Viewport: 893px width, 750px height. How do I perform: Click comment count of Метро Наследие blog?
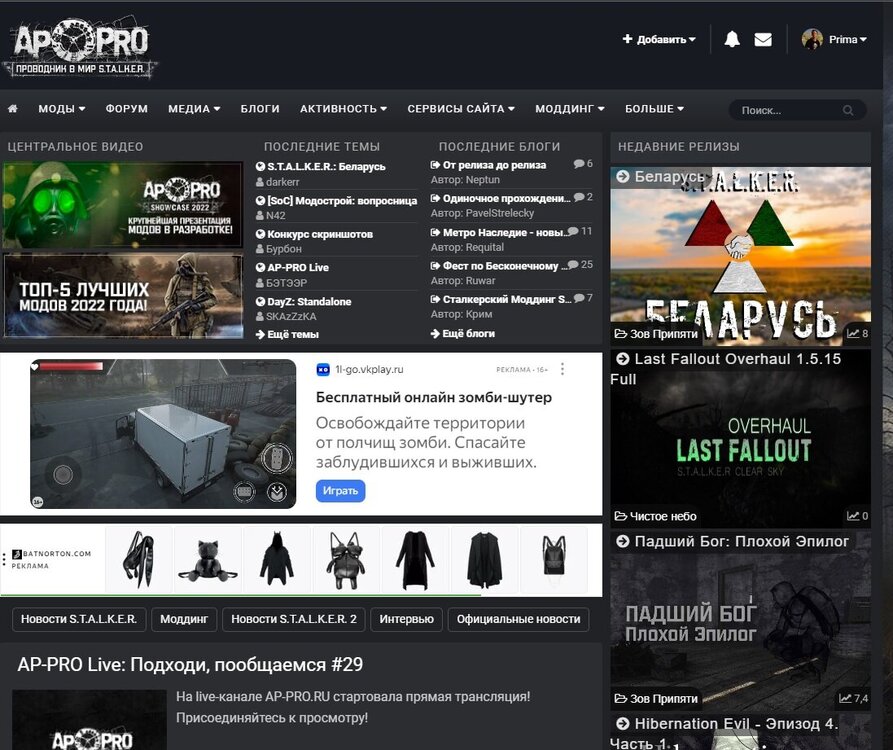coord(580,231)
